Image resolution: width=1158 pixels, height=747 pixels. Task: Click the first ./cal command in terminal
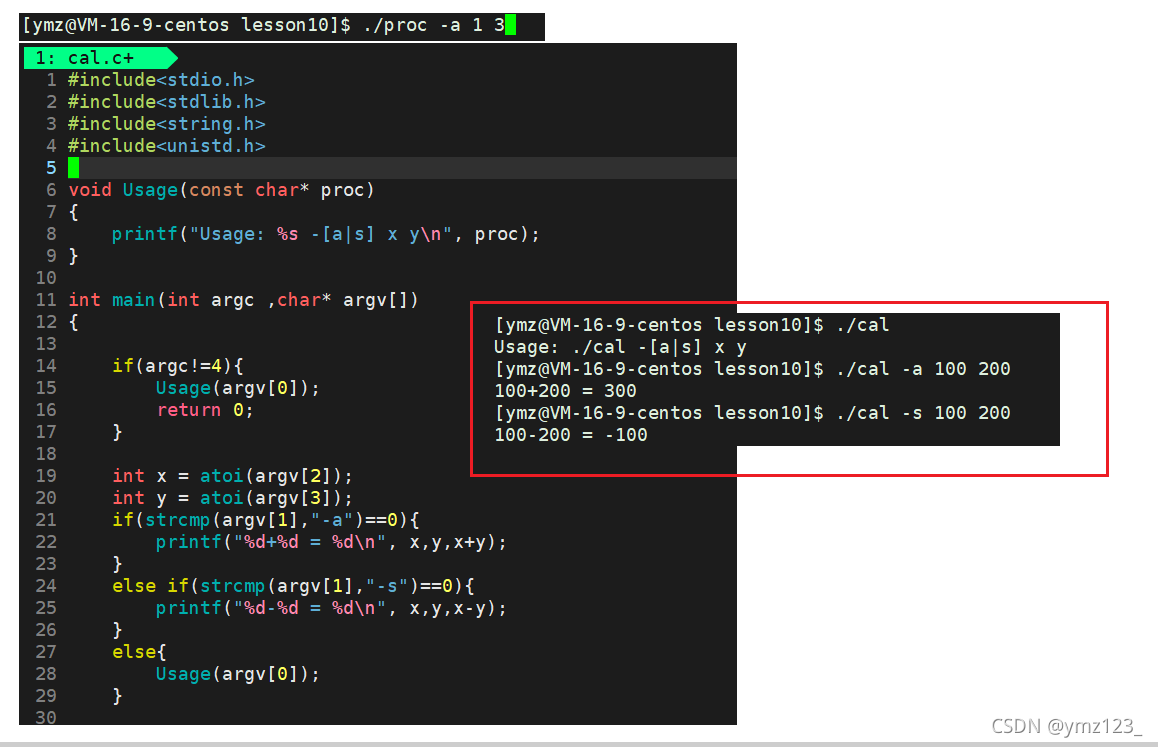(x=863, y=325)
